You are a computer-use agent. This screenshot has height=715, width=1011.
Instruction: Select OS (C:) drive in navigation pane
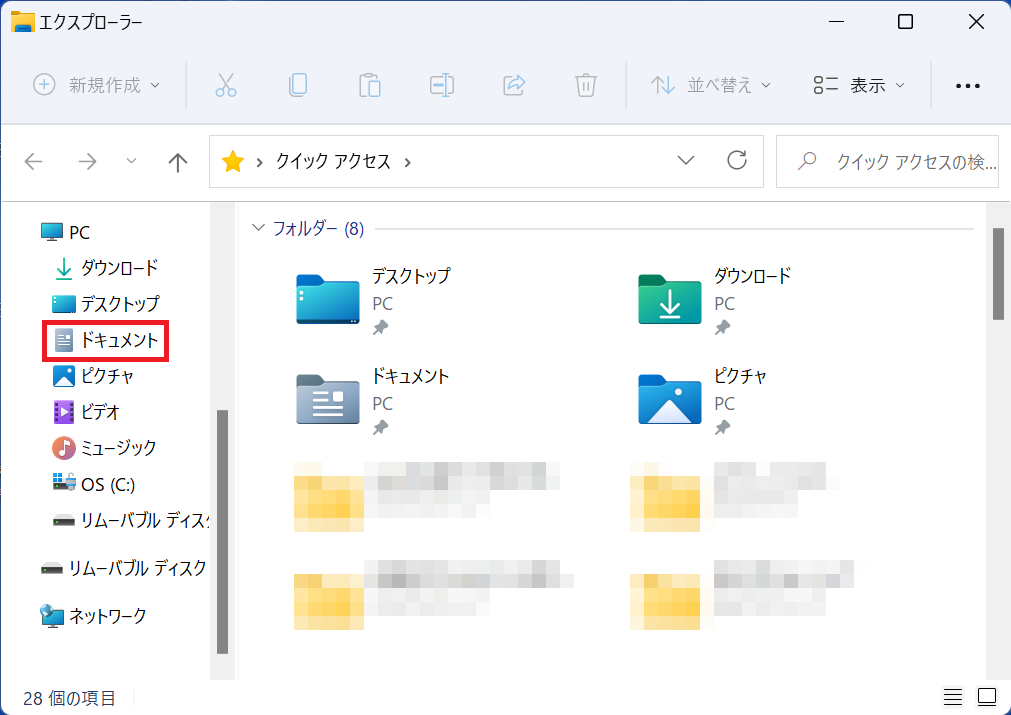(94, 484)
